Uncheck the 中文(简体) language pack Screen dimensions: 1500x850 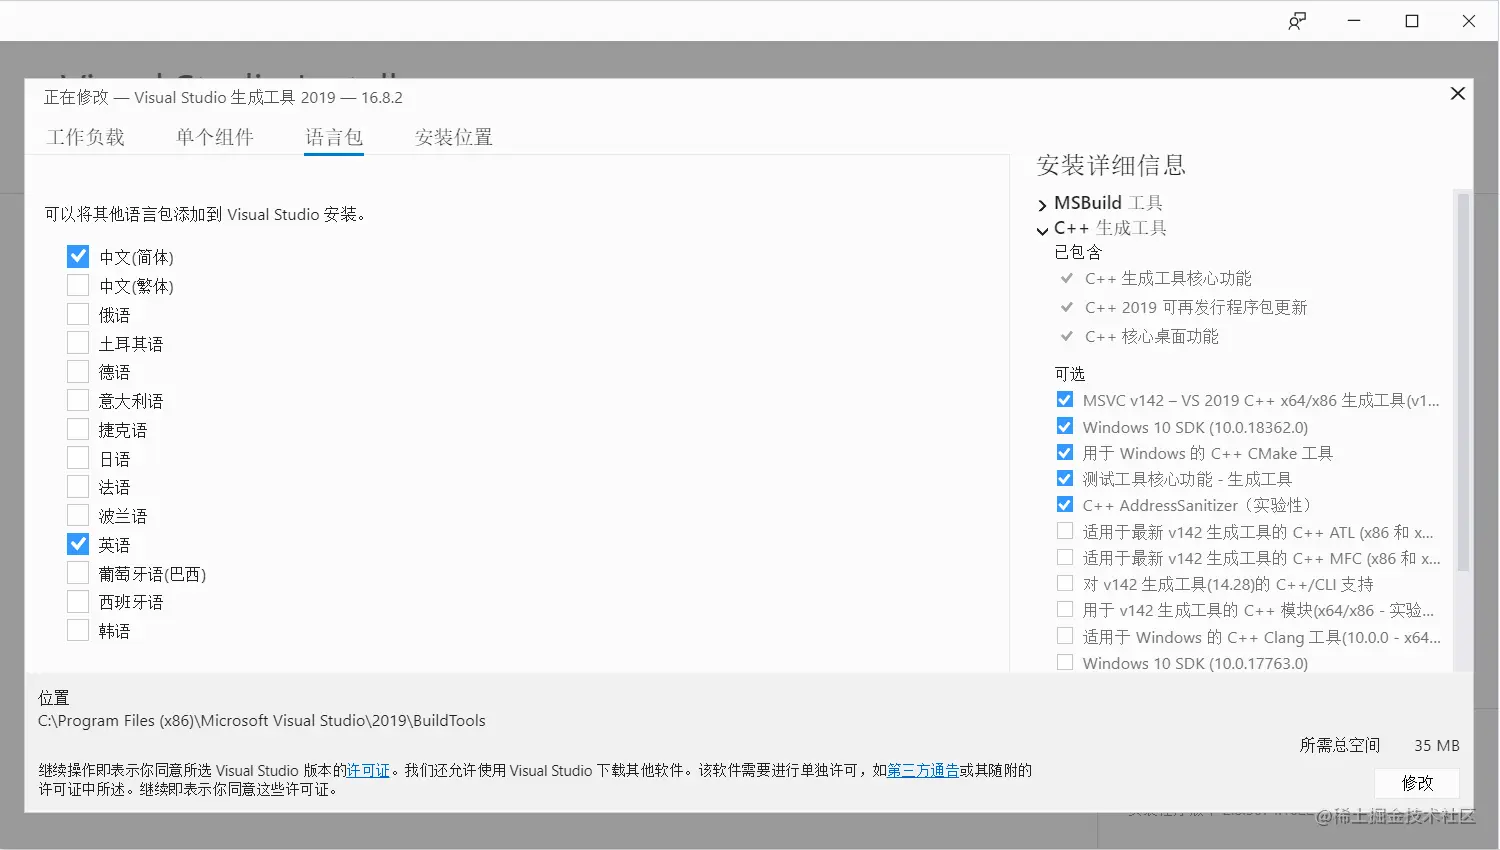78,257
